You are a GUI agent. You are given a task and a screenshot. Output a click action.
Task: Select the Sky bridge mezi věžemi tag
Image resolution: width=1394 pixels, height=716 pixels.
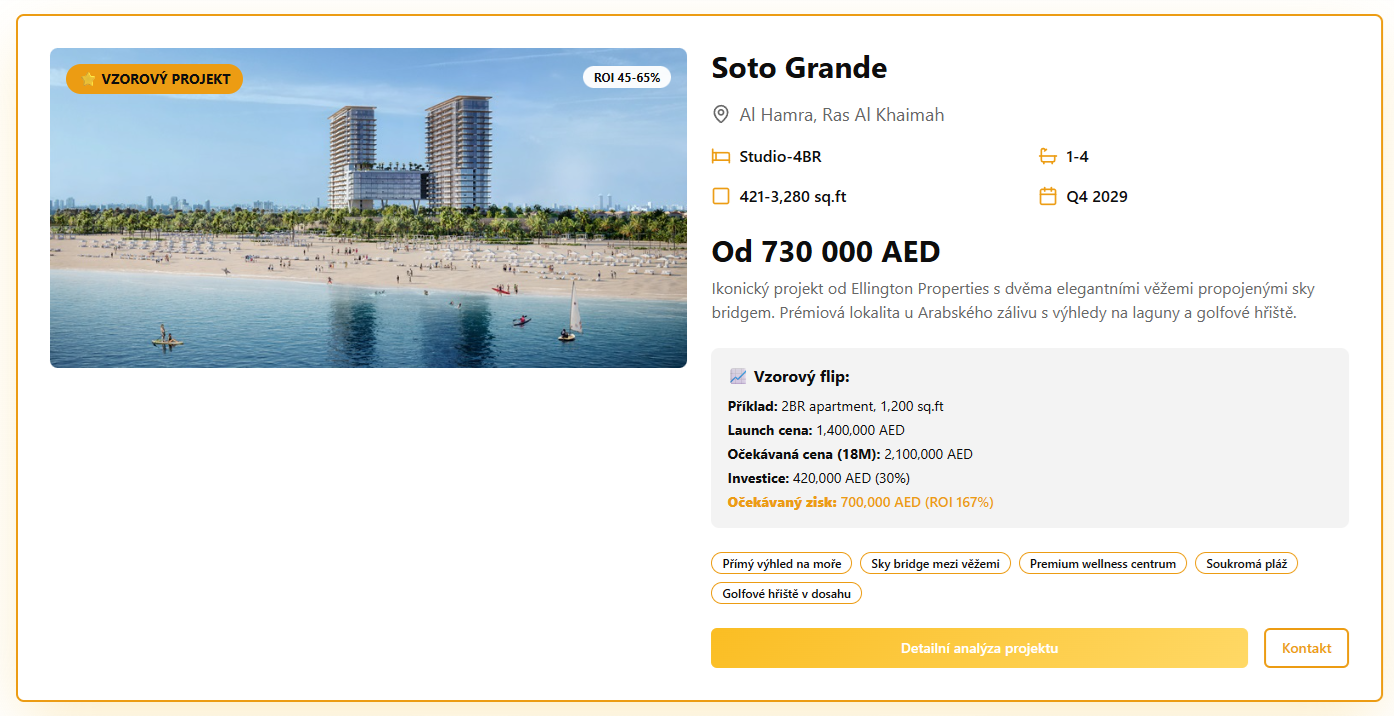935,564
